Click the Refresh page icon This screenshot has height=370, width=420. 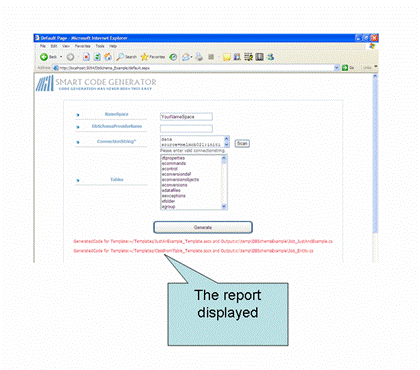97,57
